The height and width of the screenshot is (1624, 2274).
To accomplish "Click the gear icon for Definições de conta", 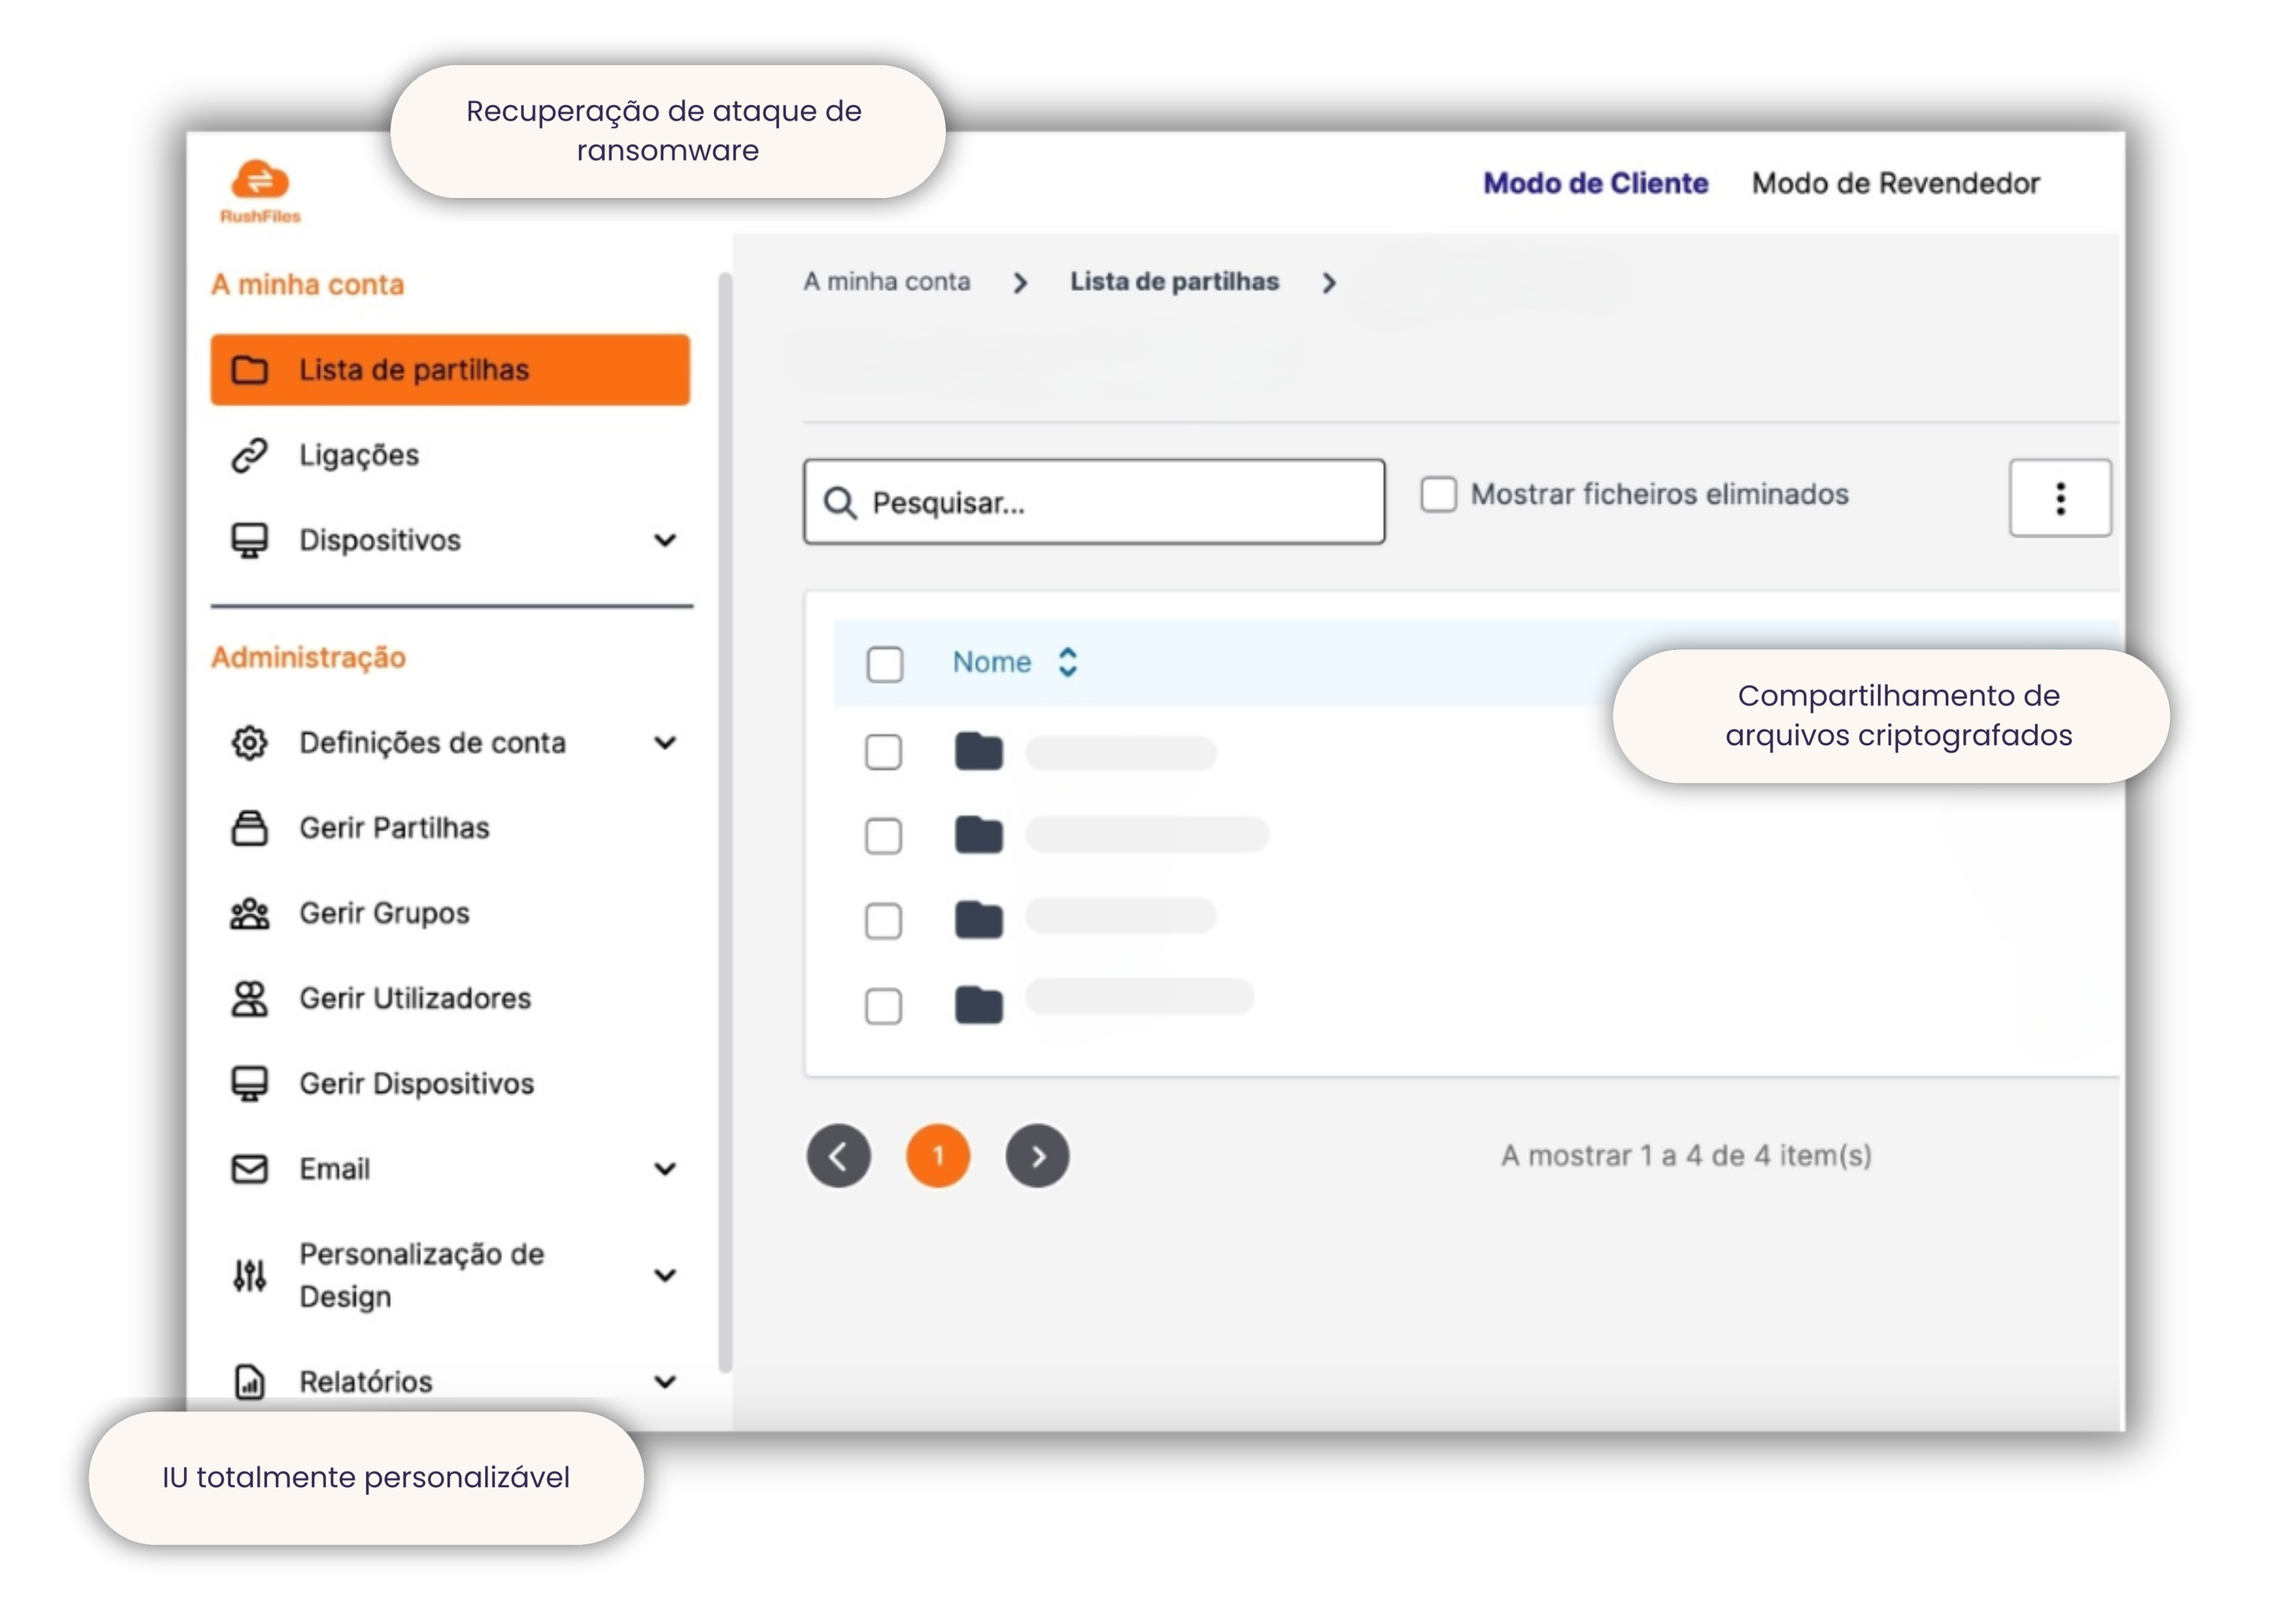I will [250, 743].
